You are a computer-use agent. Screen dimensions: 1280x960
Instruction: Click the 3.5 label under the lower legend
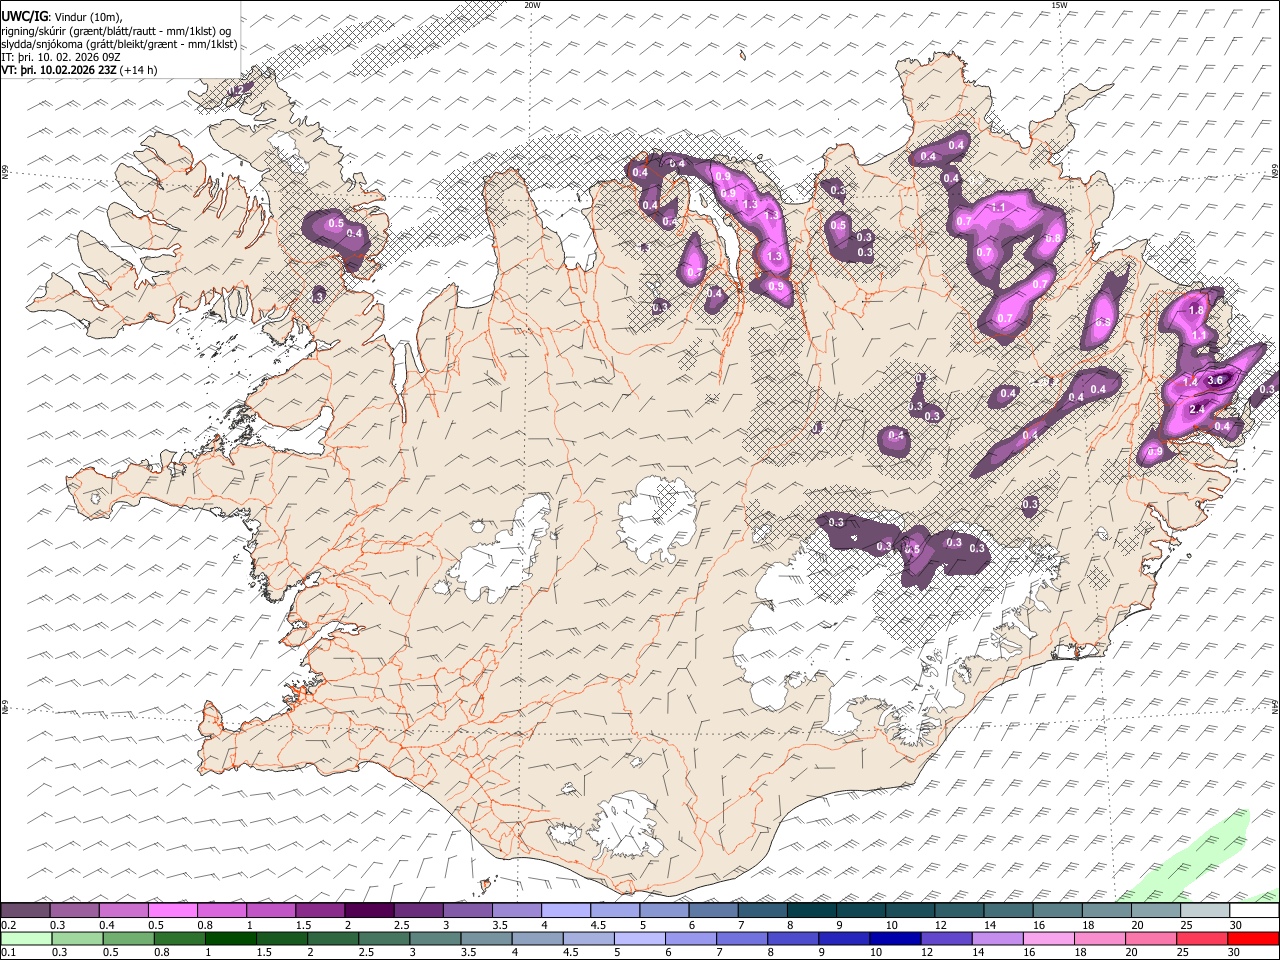click(467, 952)
